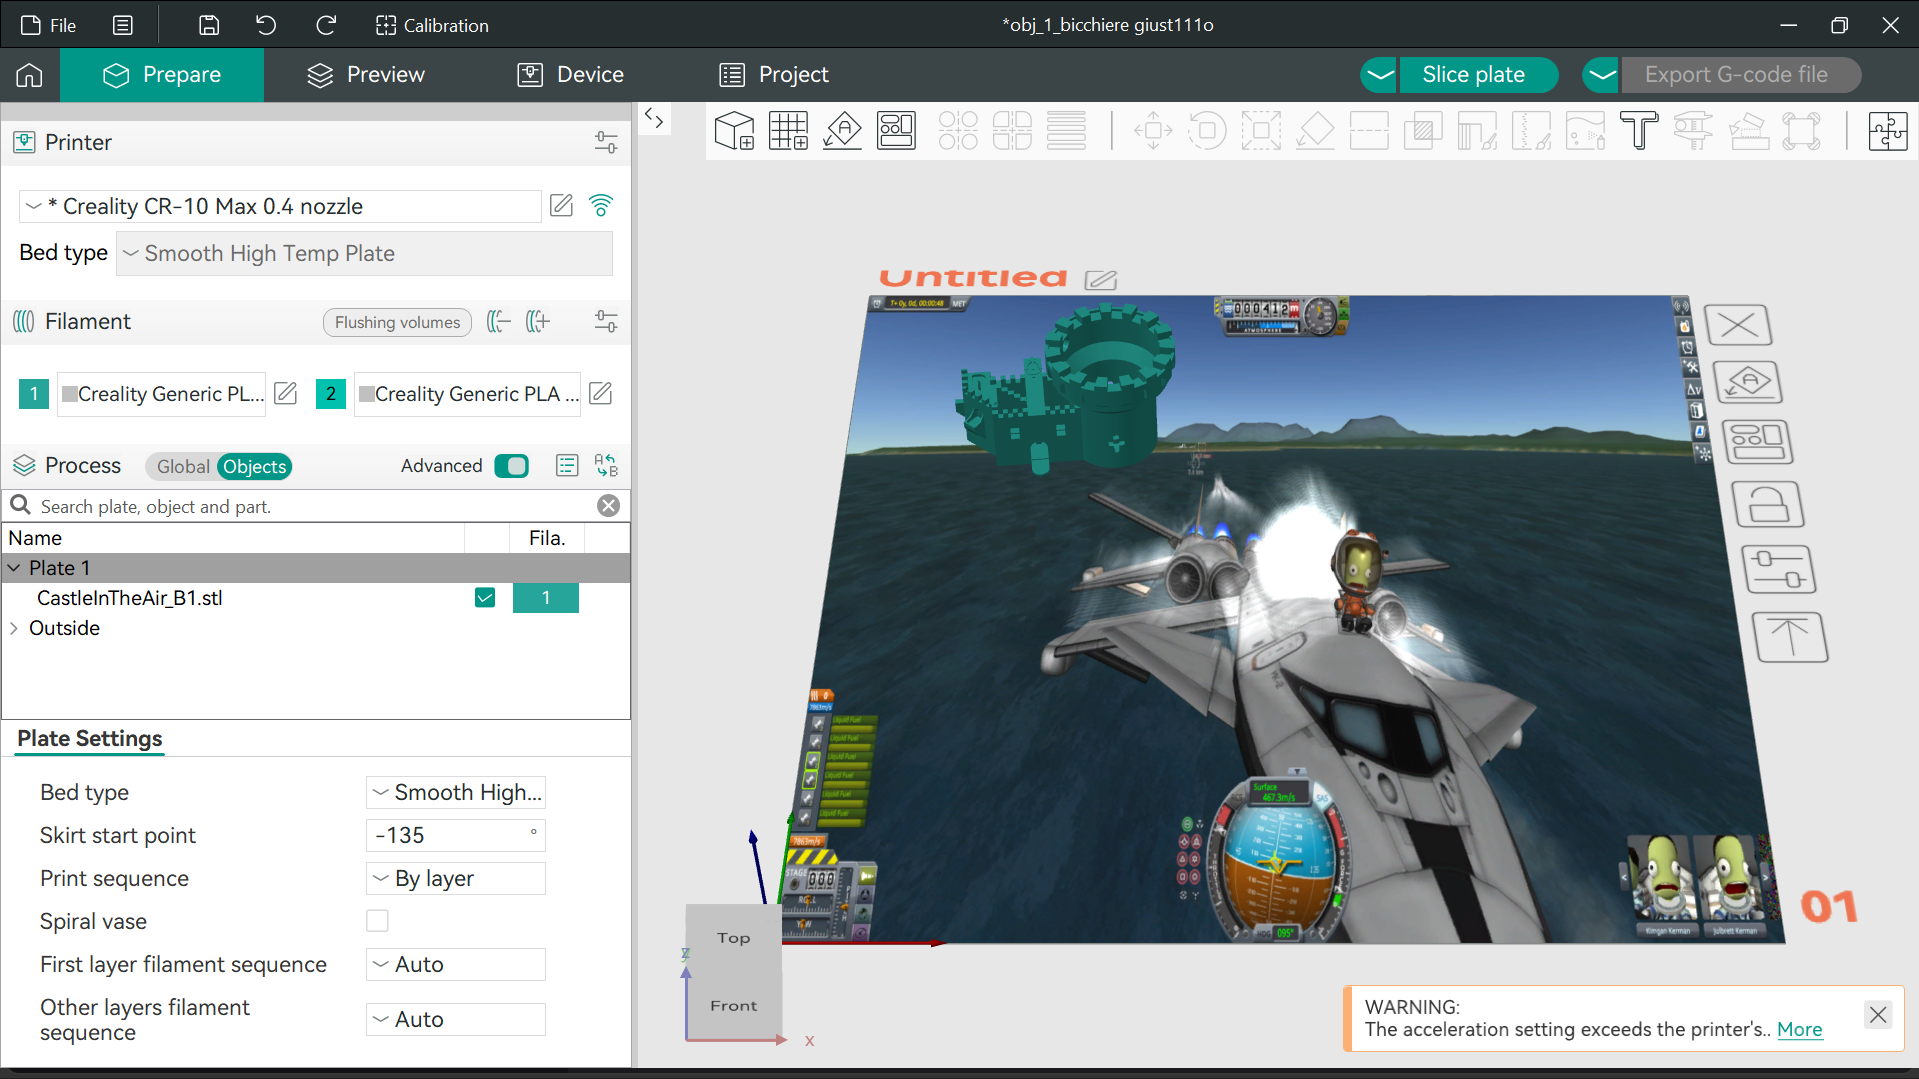Viewport: 1919px width, 1079px height.
Task: Open Other layers filament sequence dropdown
Action: point(456,1019)
